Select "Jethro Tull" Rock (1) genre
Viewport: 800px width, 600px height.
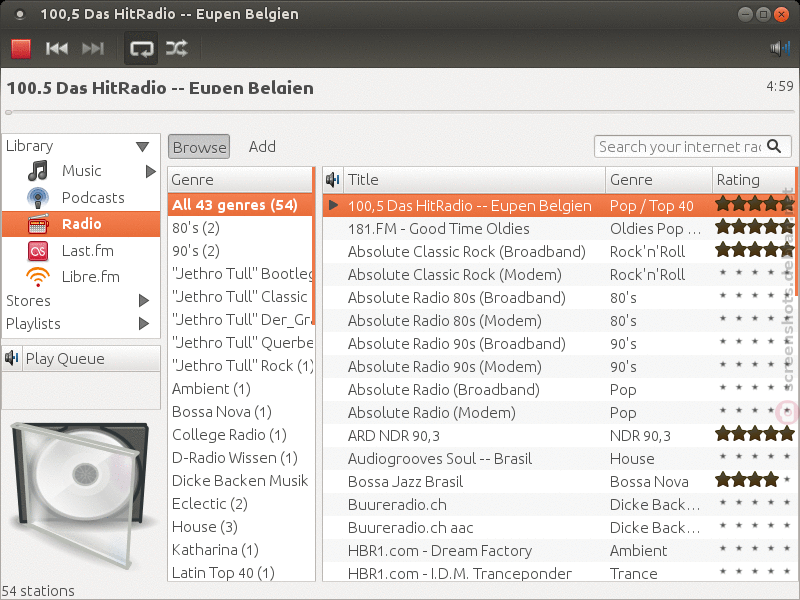click(240, 366)
